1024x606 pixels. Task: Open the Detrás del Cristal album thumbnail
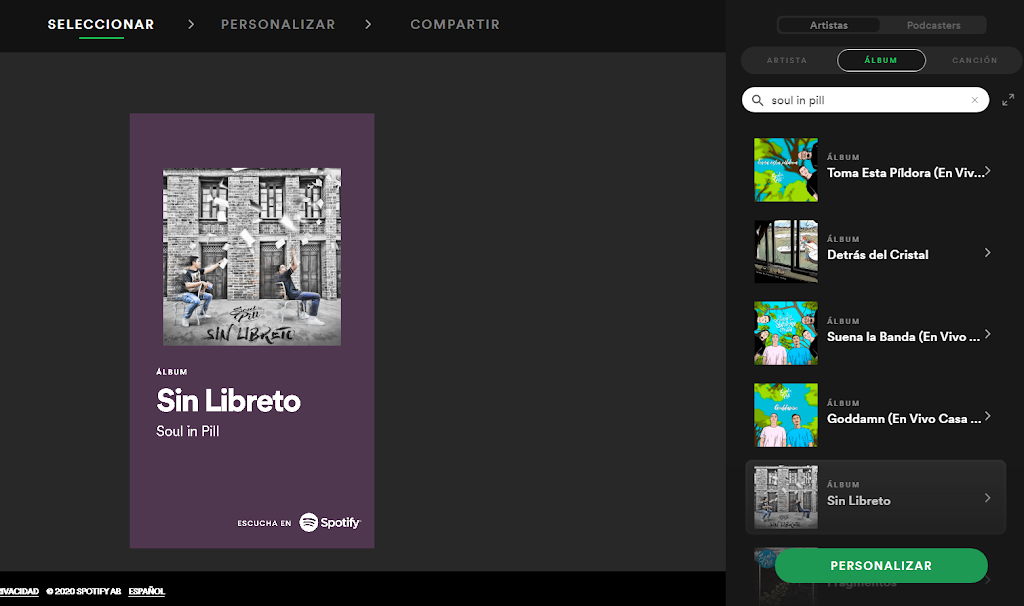tap(786, 251)
